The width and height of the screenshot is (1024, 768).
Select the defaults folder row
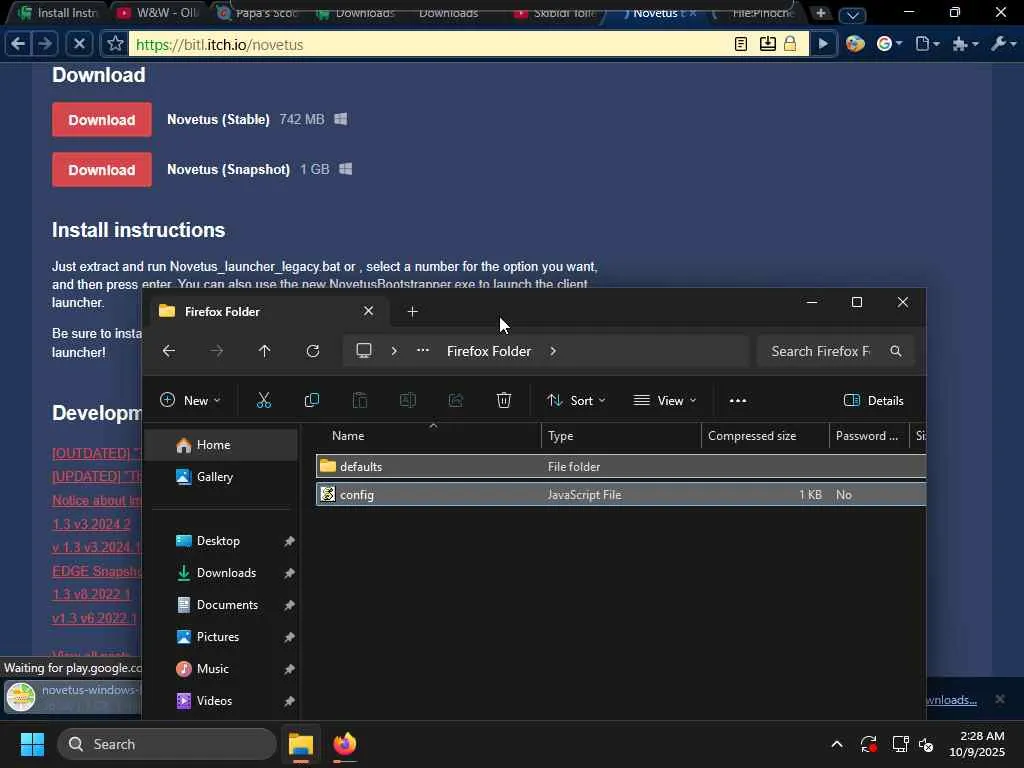click(x=621, y=466)
